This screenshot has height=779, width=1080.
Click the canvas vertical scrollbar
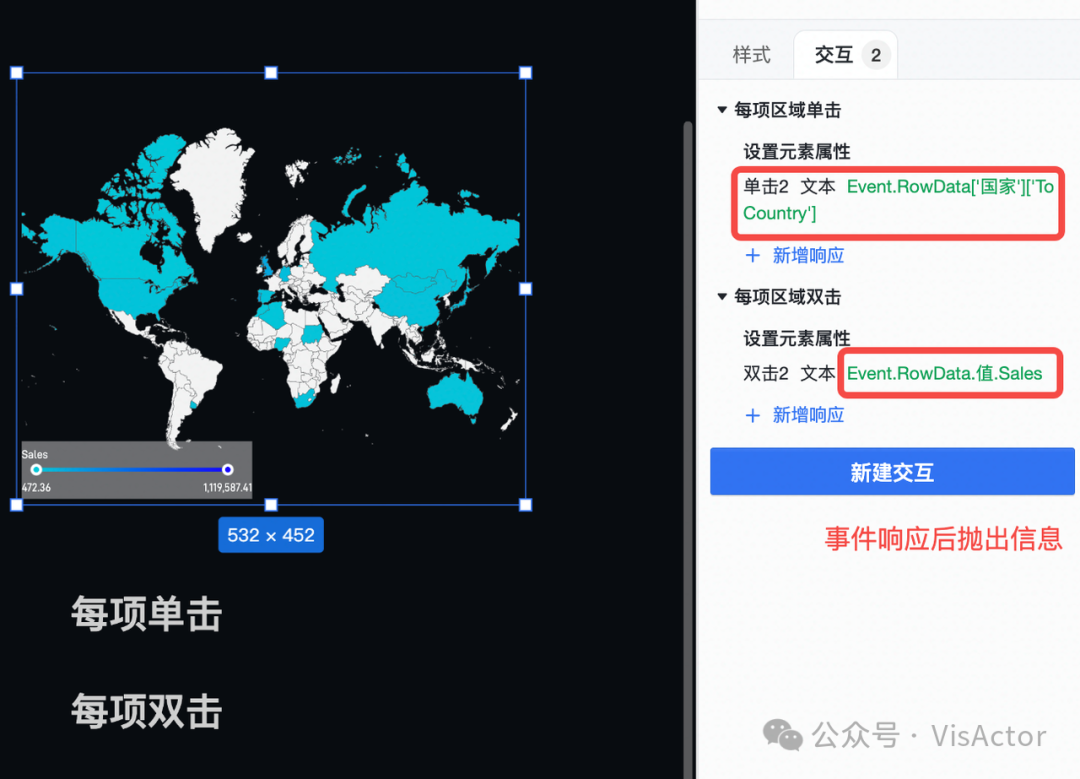click(688, 448)
